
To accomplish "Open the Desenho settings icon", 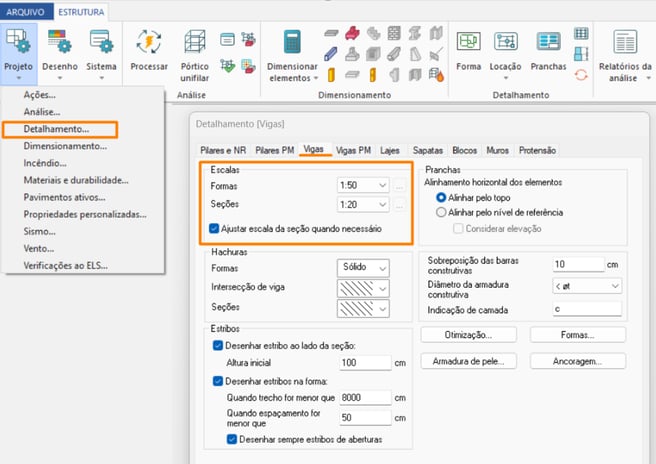I will (61, 42).
